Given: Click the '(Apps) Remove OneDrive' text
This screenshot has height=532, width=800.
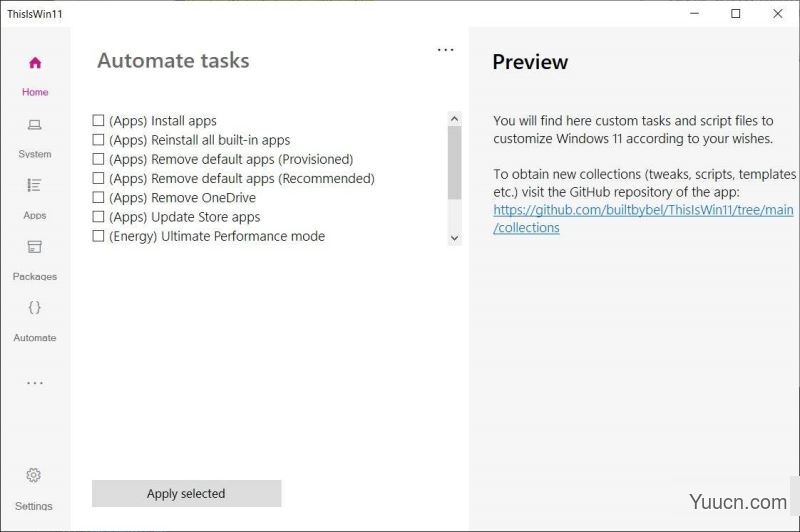Looking at the screenshot, I should coord(182,198).
